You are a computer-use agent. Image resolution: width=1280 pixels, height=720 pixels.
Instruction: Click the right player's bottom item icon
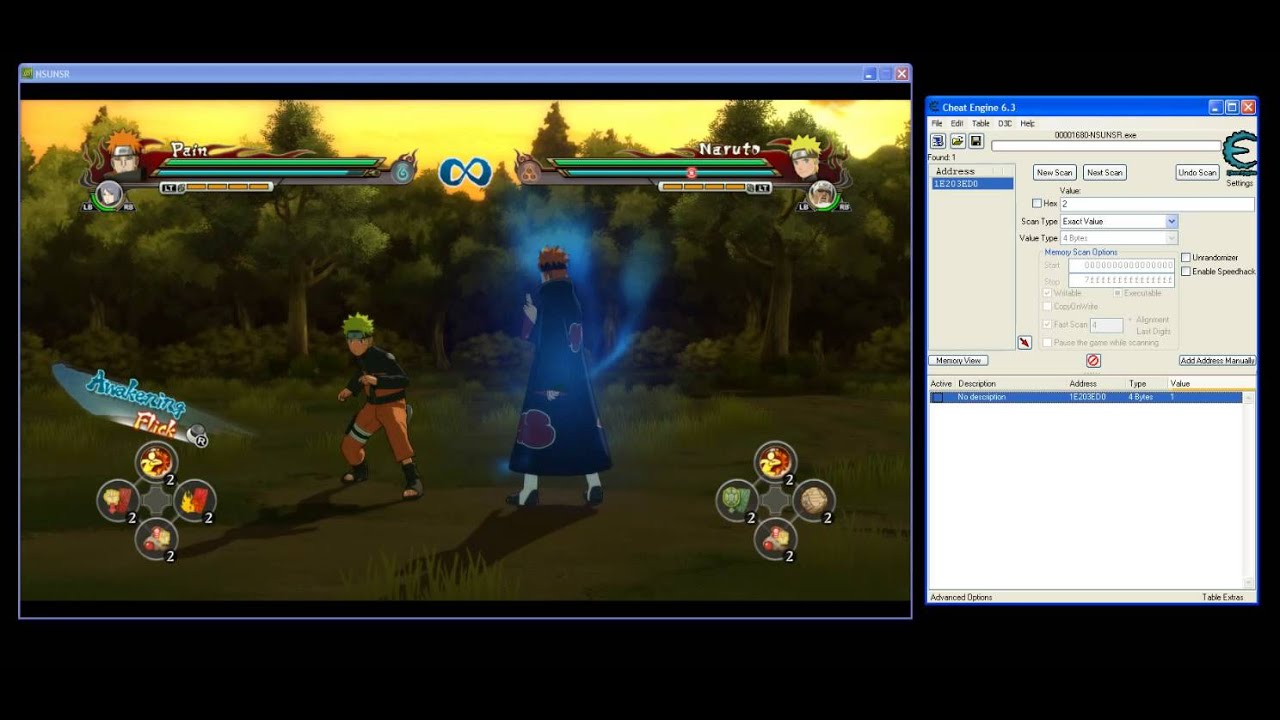coord(775,538)
